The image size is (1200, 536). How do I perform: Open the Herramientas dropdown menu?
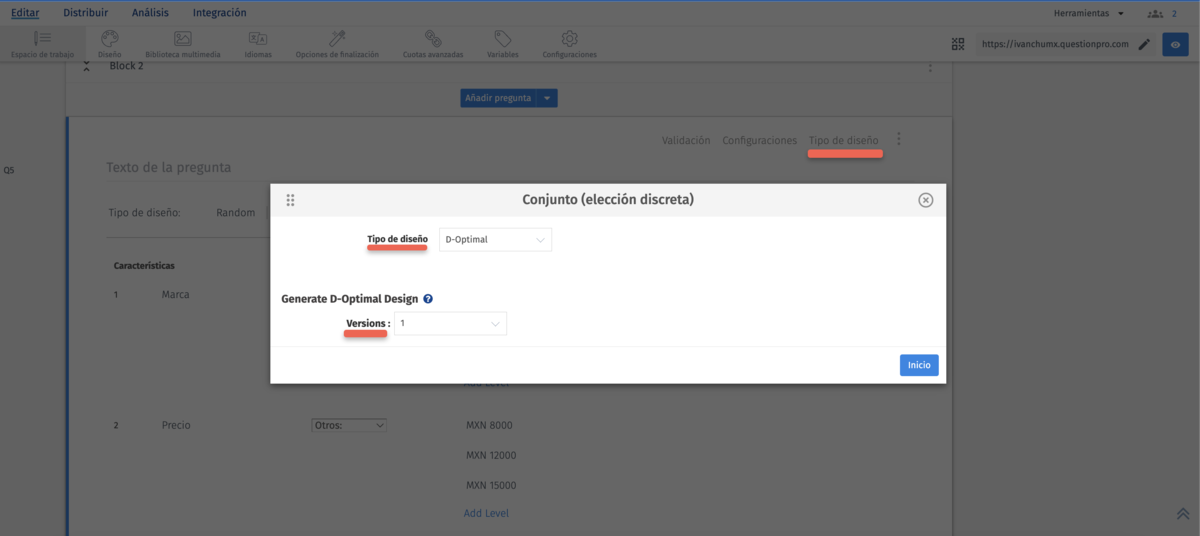tap(1089, 13)
